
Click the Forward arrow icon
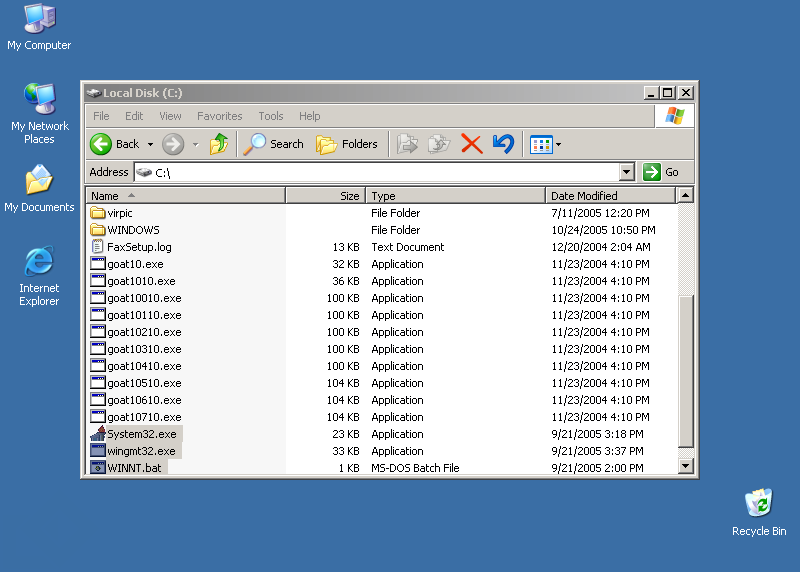(173, 144)
